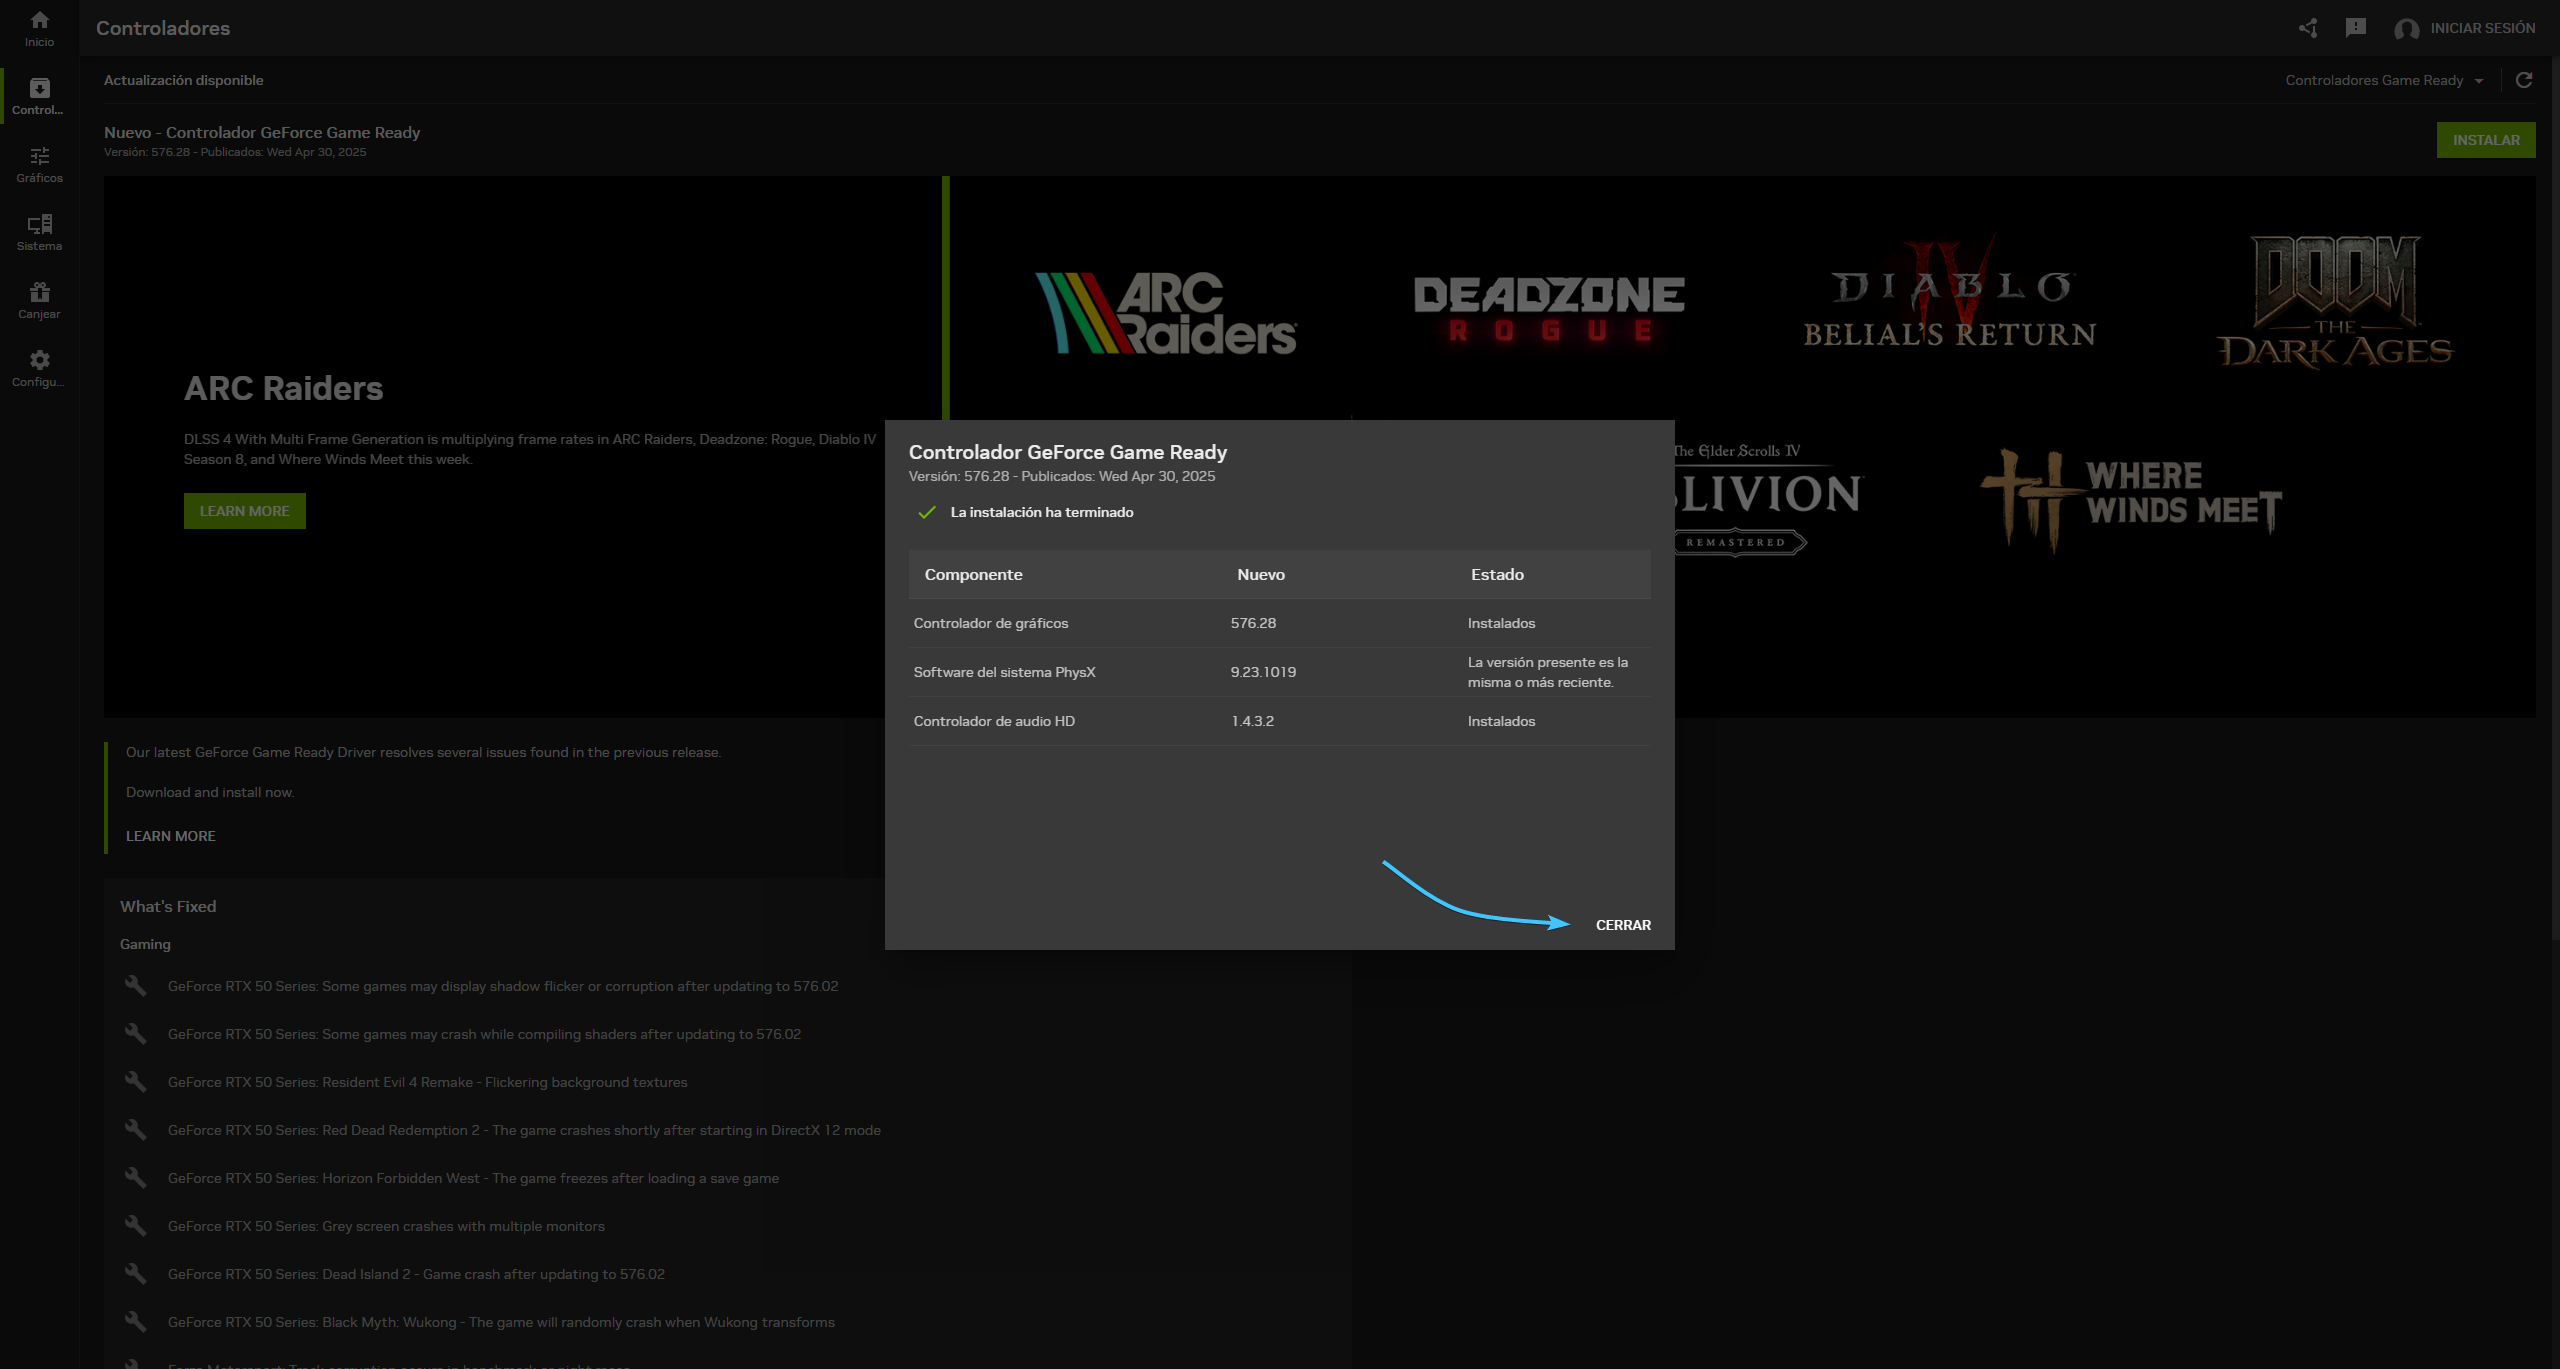Open the Canjear rewards section

pos(39,300)
